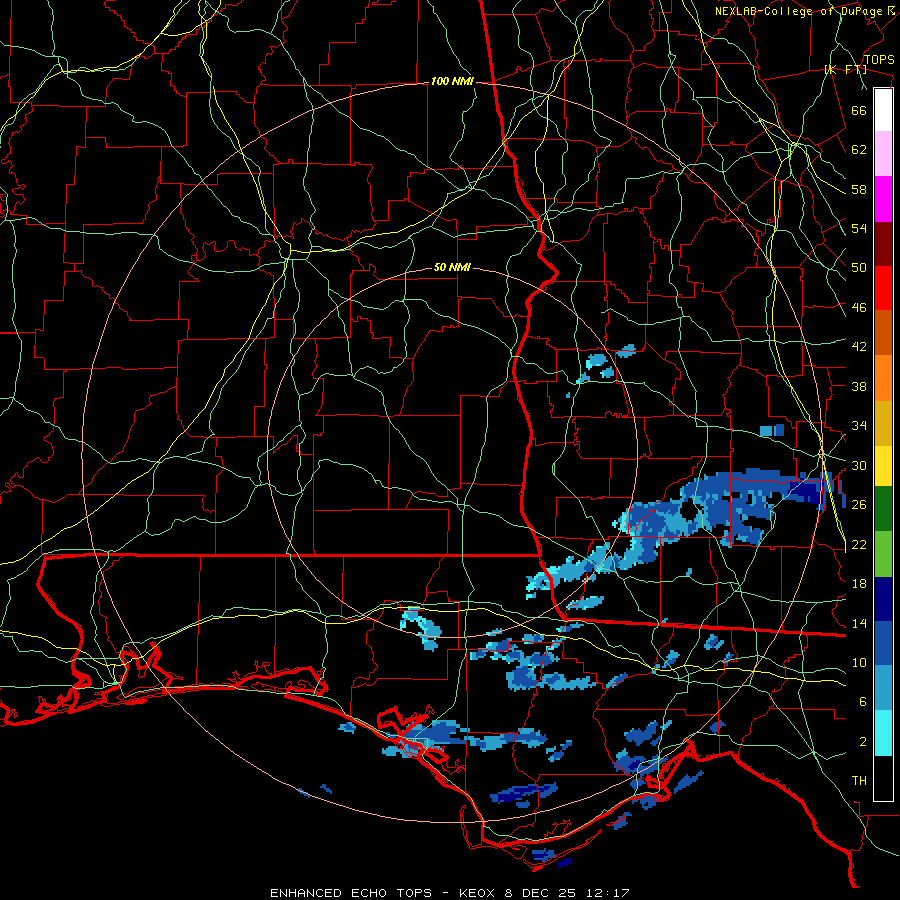Select the "66" scale value
The image size is (900, 900).
coord(859,110)
